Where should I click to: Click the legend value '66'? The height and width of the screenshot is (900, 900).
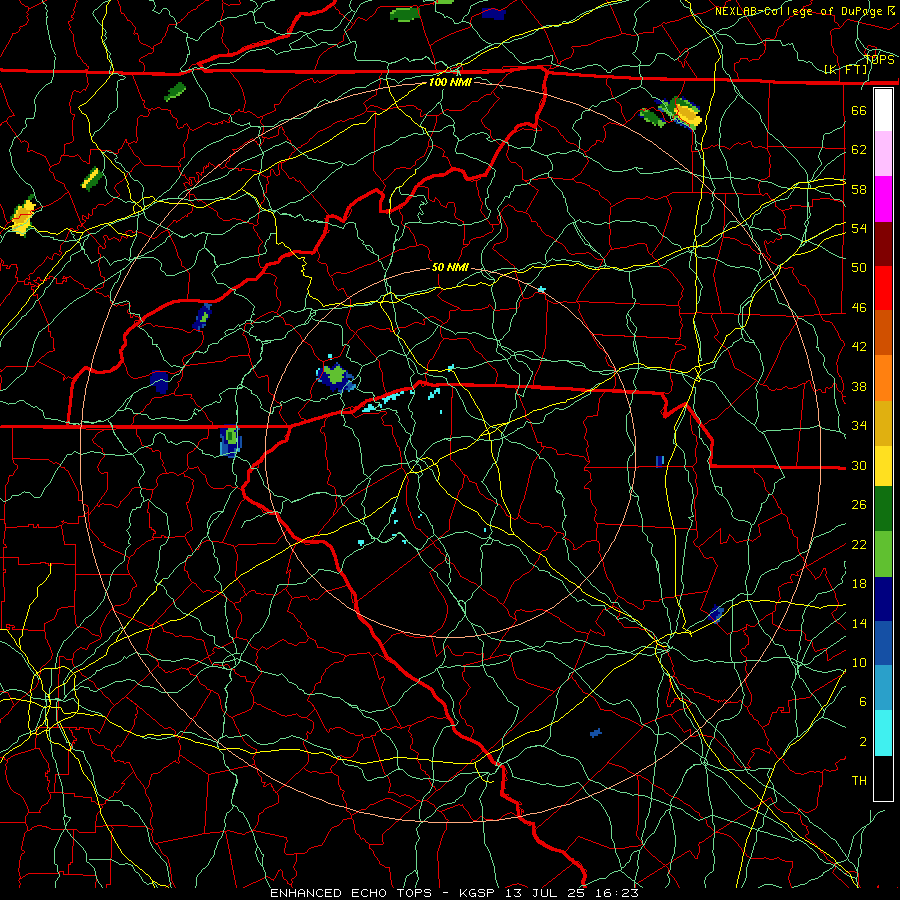(x=859, y=110)
